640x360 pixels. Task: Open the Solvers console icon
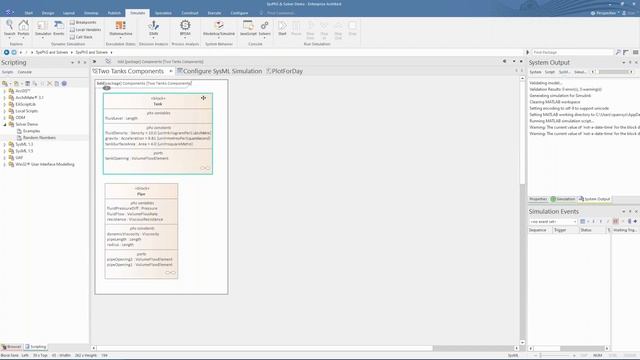click(x=264, y=28)
